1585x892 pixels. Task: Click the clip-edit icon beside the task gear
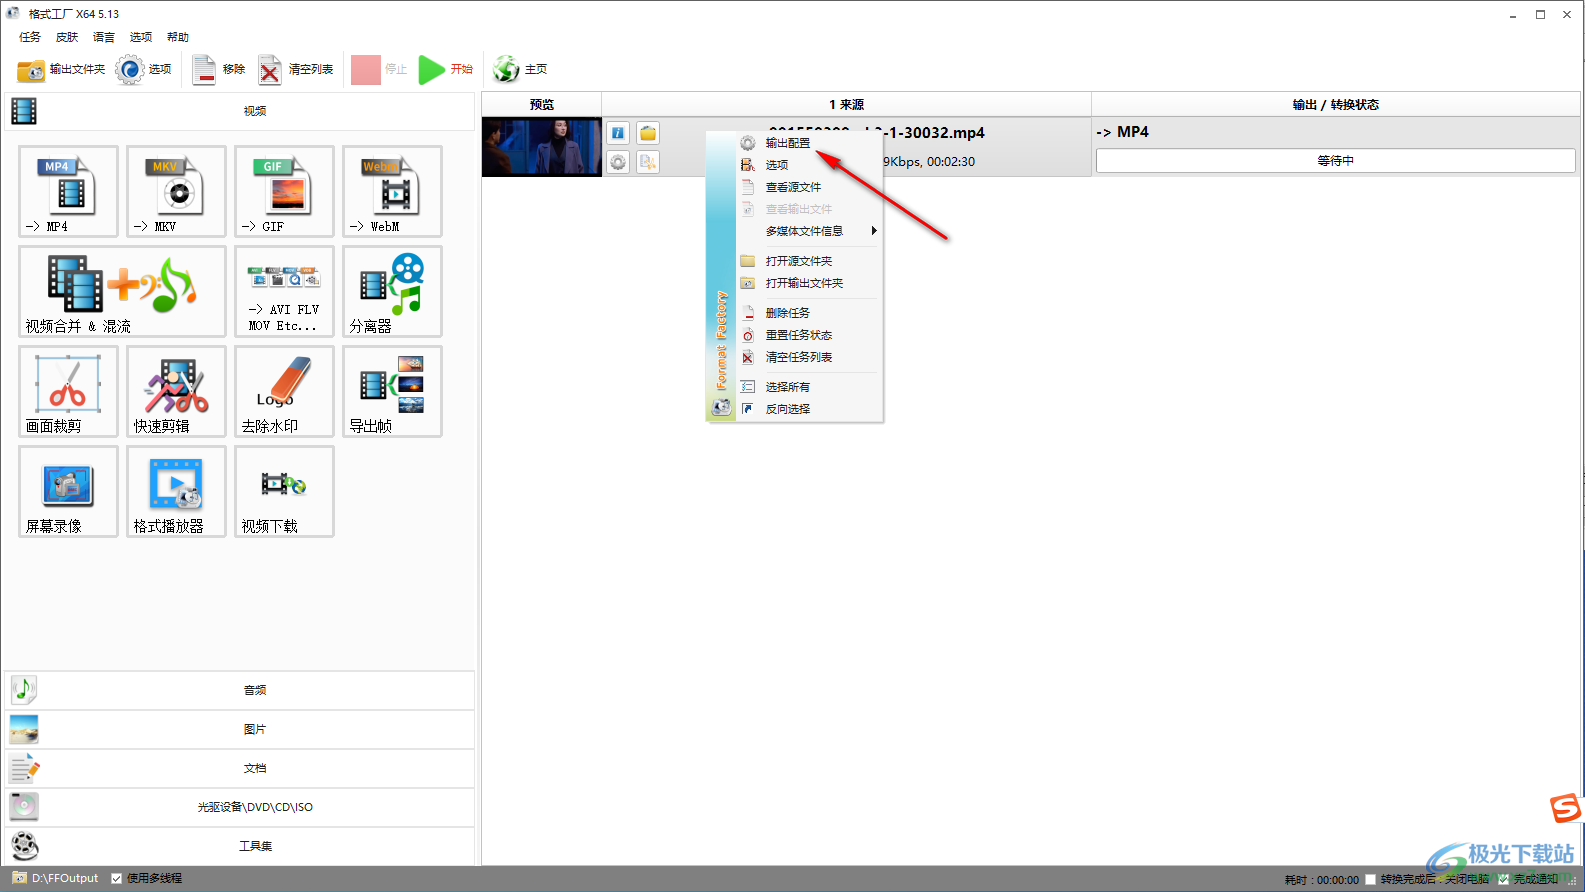[x=648, y=162]
